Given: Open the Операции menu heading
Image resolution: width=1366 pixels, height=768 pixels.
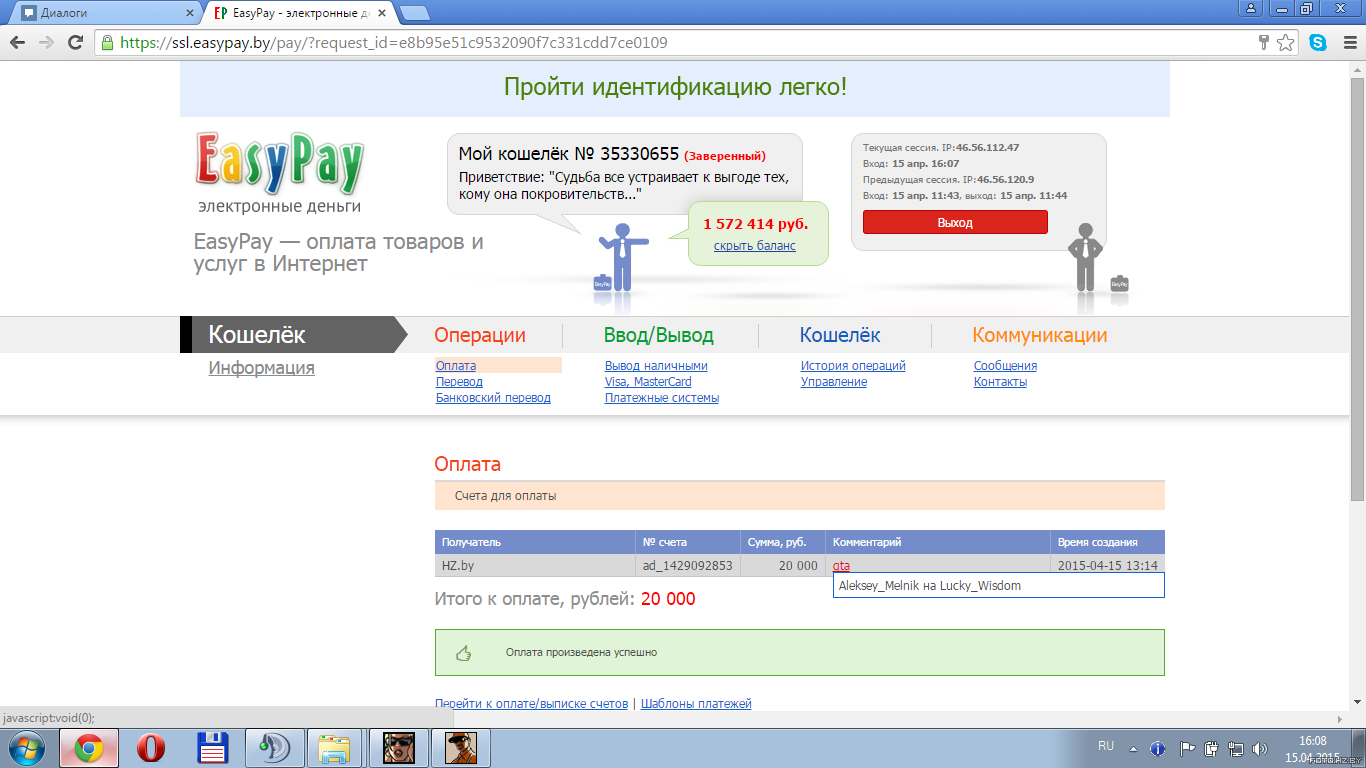Looking at the screenshot, I should click(x=480, y=335).
